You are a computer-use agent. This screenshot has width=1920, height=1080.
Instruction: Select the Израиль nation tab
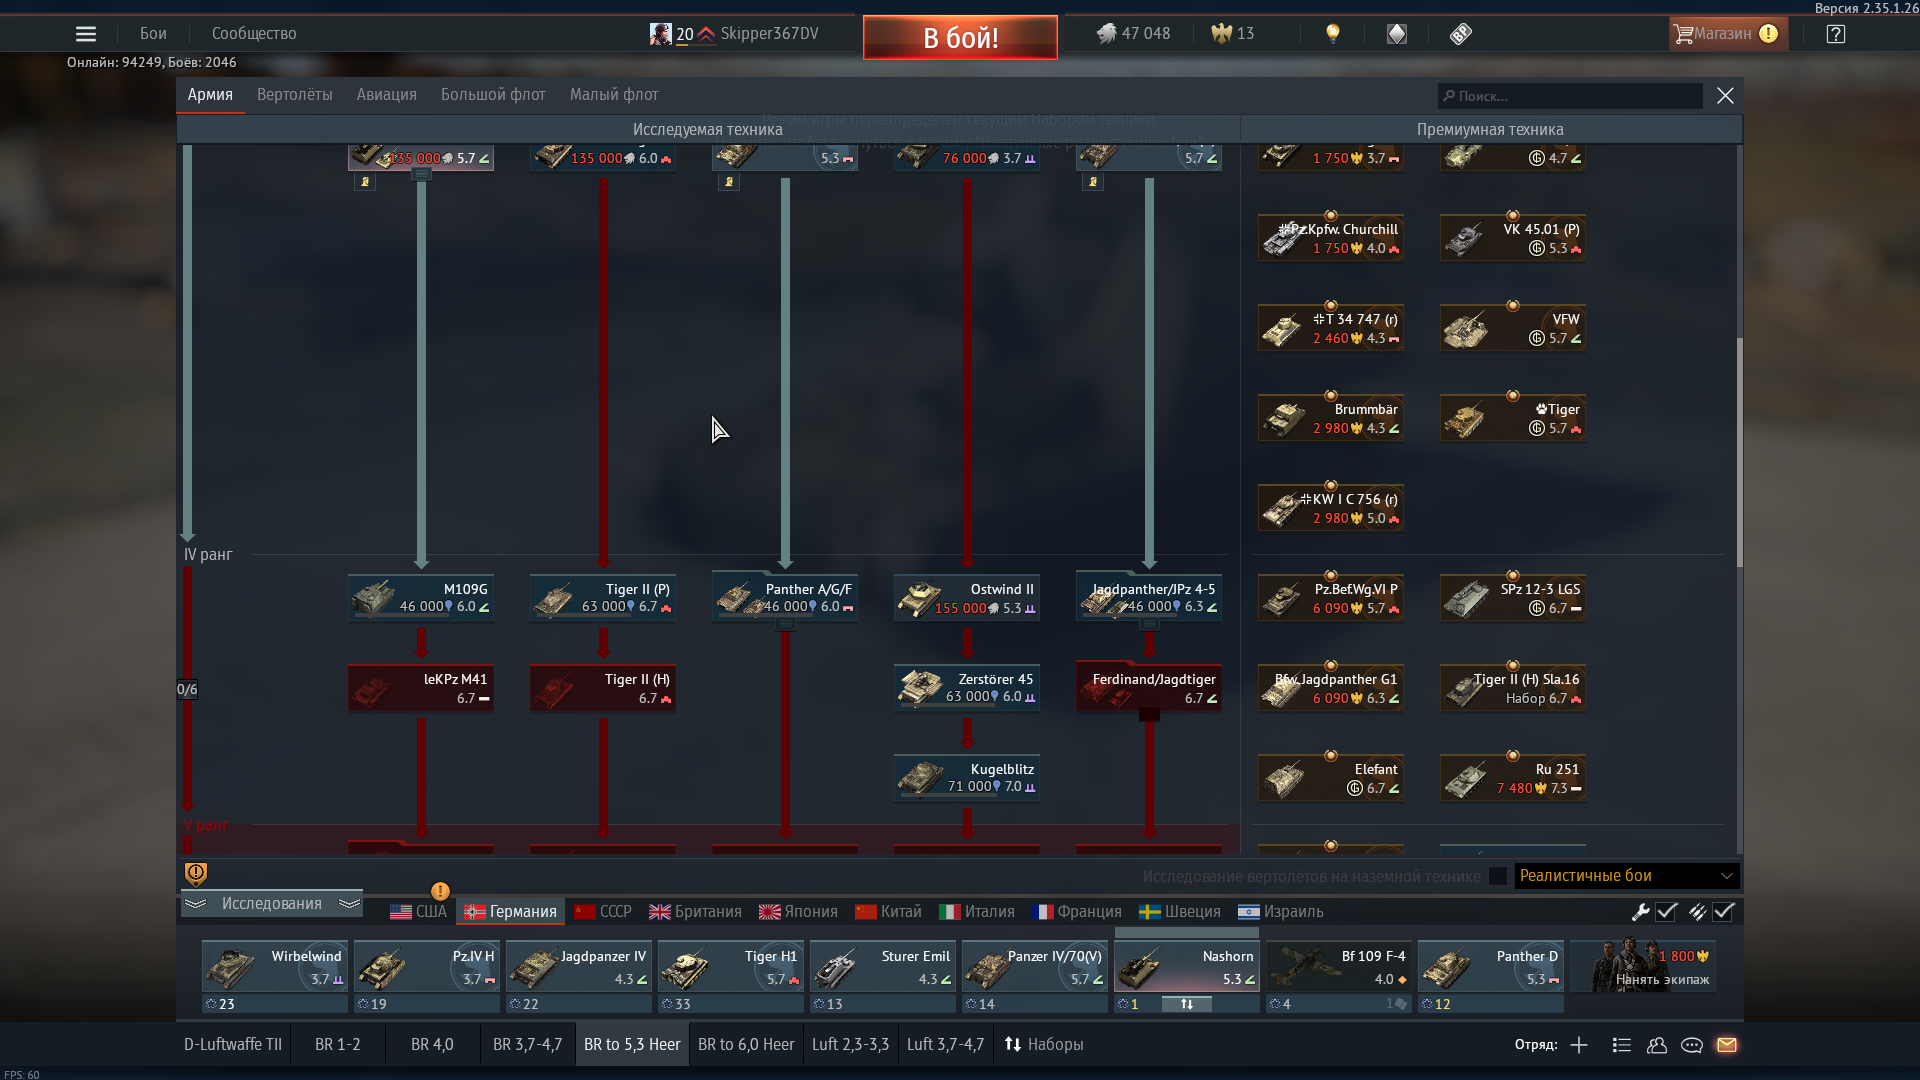point(1280,912)
